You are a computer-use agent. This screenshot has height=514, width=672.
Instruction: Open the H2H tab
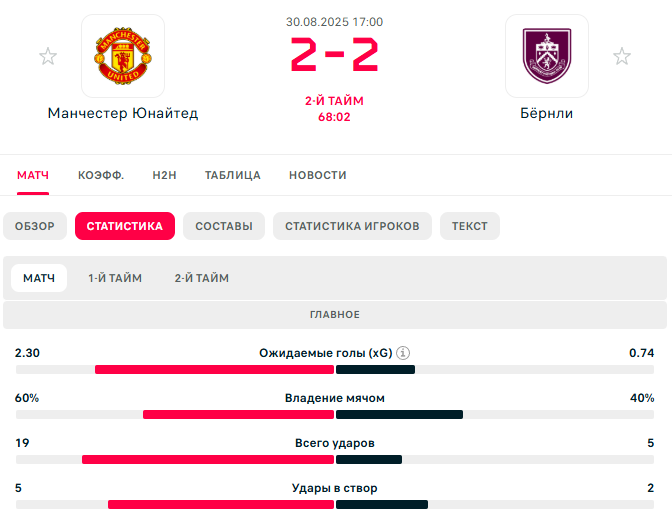click(x=165, y=175)
